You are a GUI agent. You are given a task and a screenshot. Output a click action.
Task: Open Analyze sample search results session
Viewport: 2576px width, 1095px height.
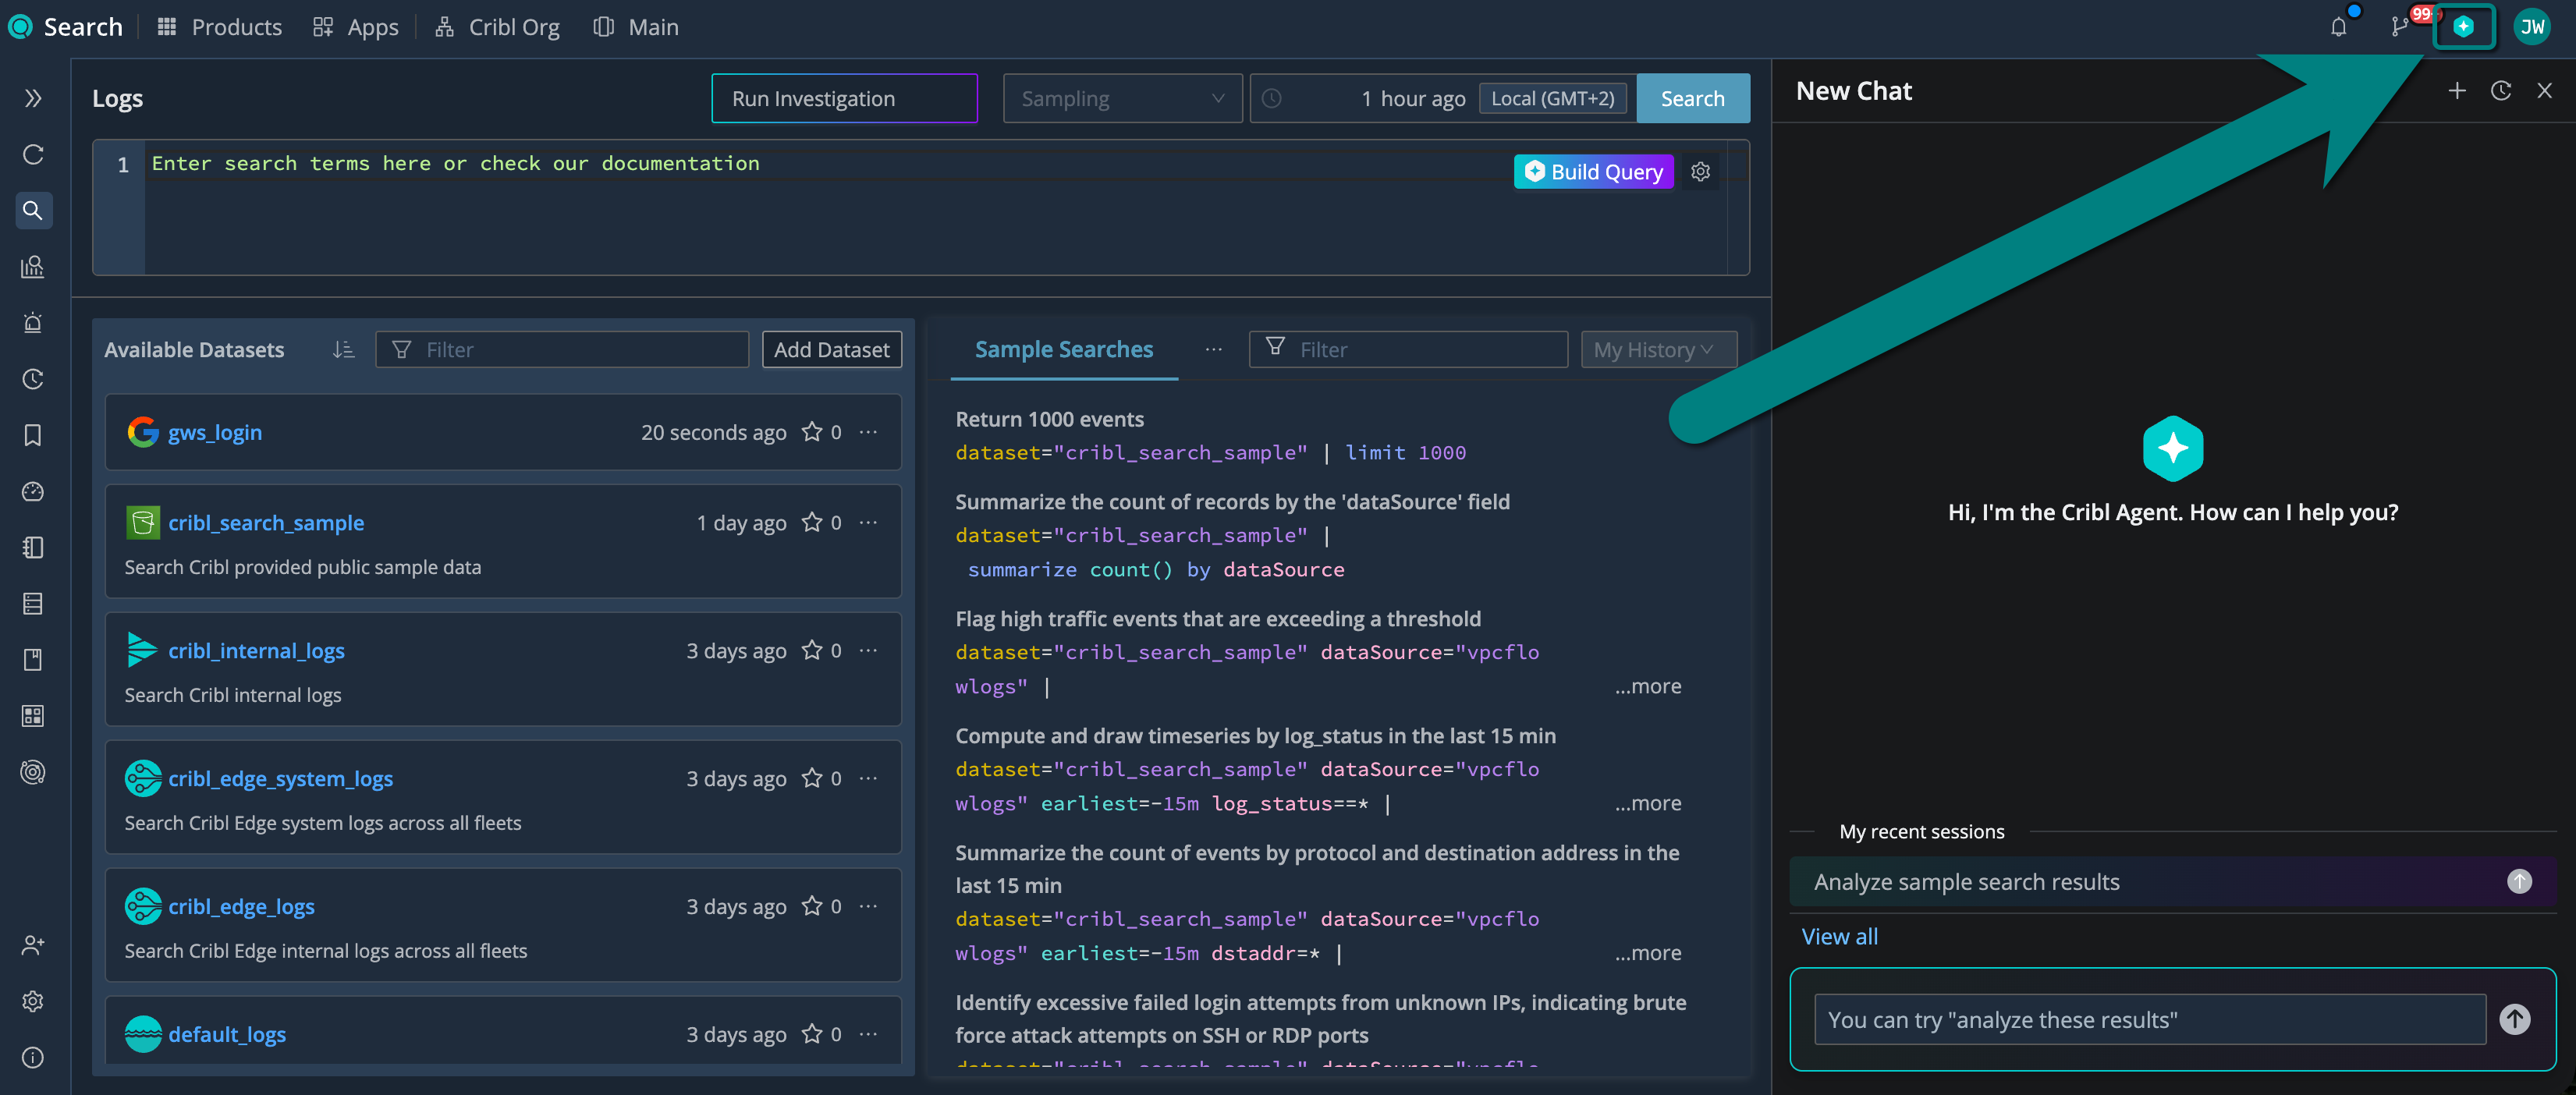click(x=2172, y=882)
